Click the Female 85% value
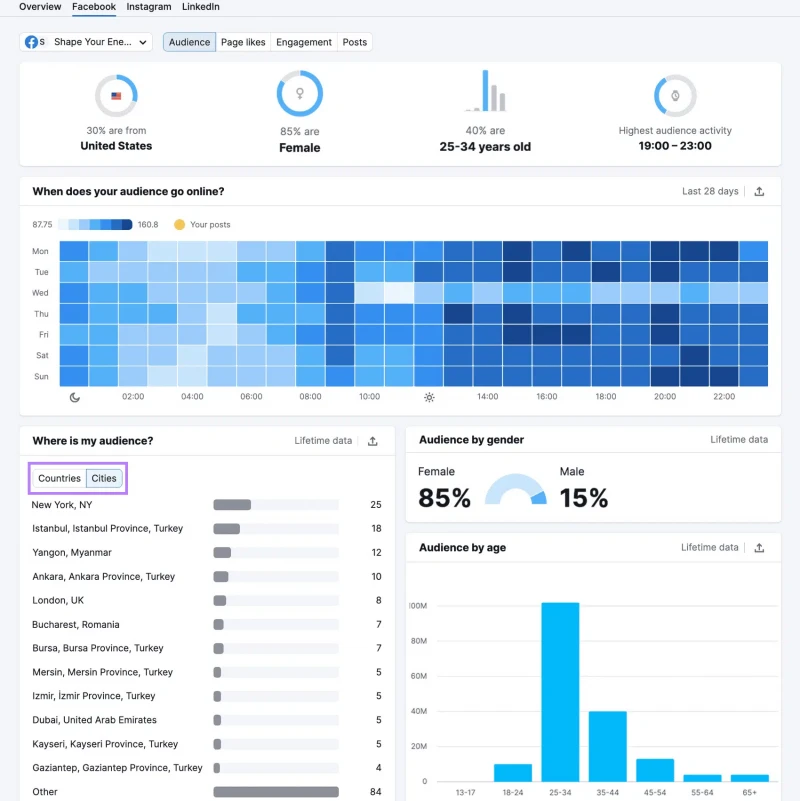Image resolution: width=800 pixels, height=801 pixels. click(x=444, y=498)
